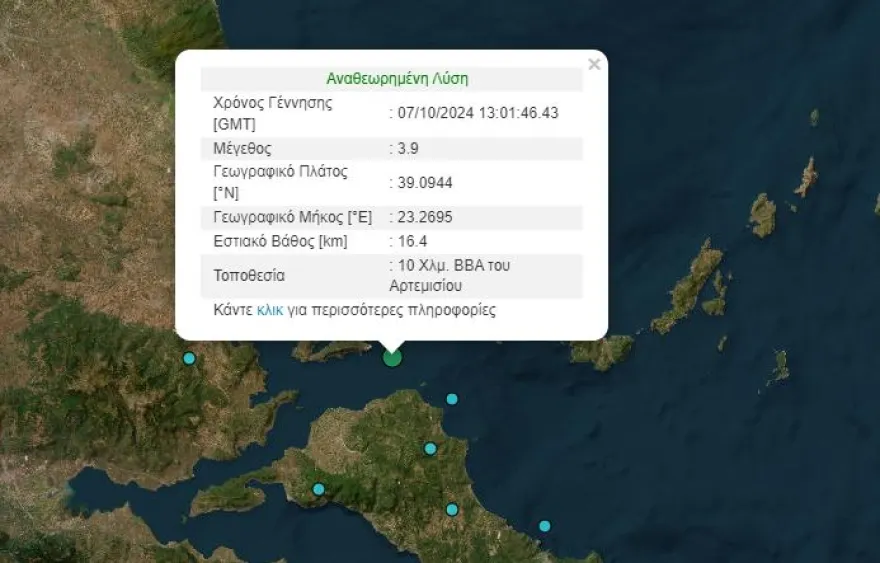
Task: Click the cyan marker in inland northern Evia
Action: click(x=430, y=448)
